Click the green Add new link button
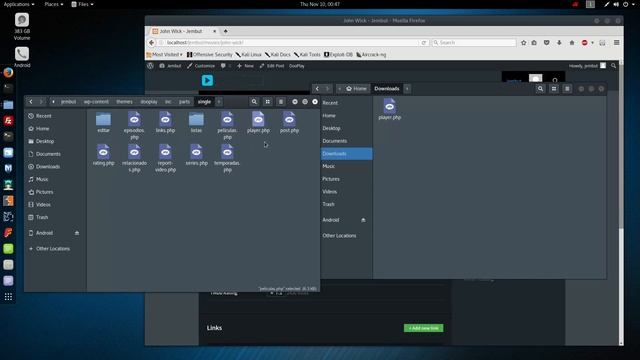The width and height of the screenshot is (640, 360). (x=424, y=328)
